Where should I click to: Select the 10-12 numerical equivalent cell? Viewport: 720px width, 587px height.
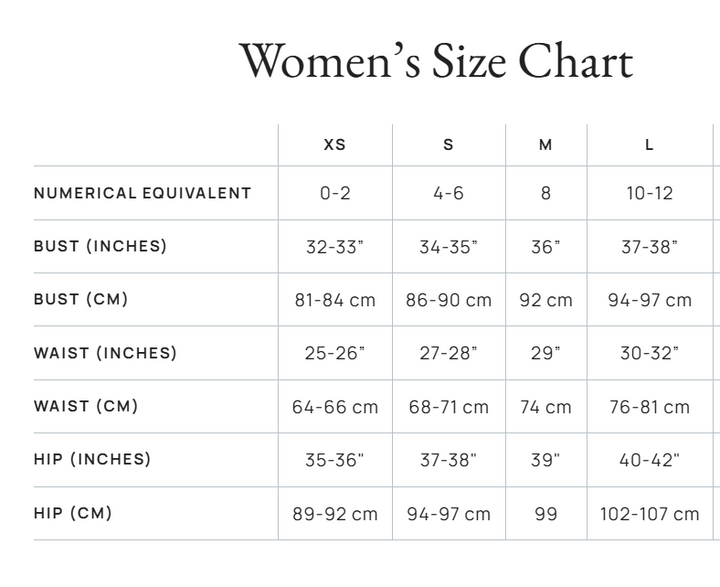650,193
